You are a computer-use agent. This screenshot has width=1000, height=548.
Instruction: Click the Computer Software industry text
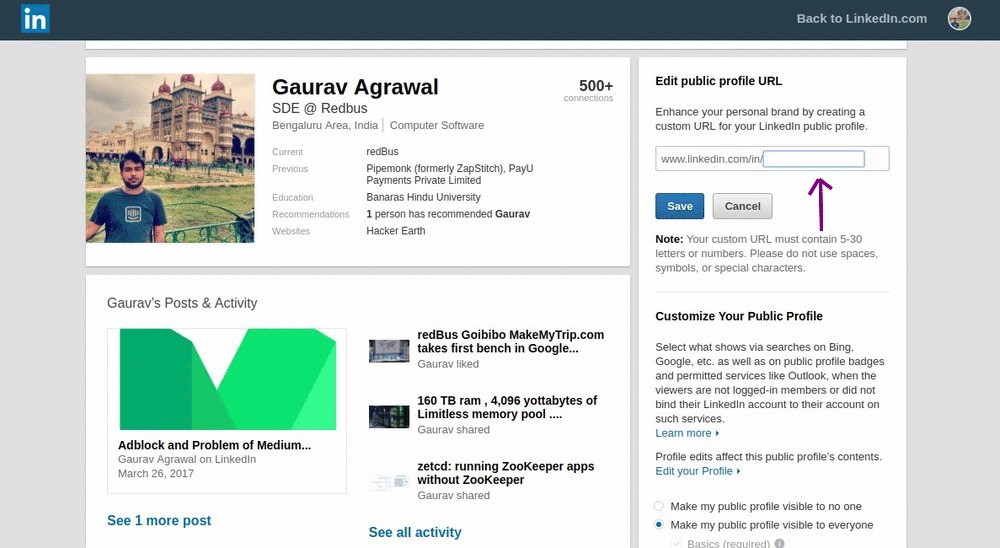(x=437, y=125)
